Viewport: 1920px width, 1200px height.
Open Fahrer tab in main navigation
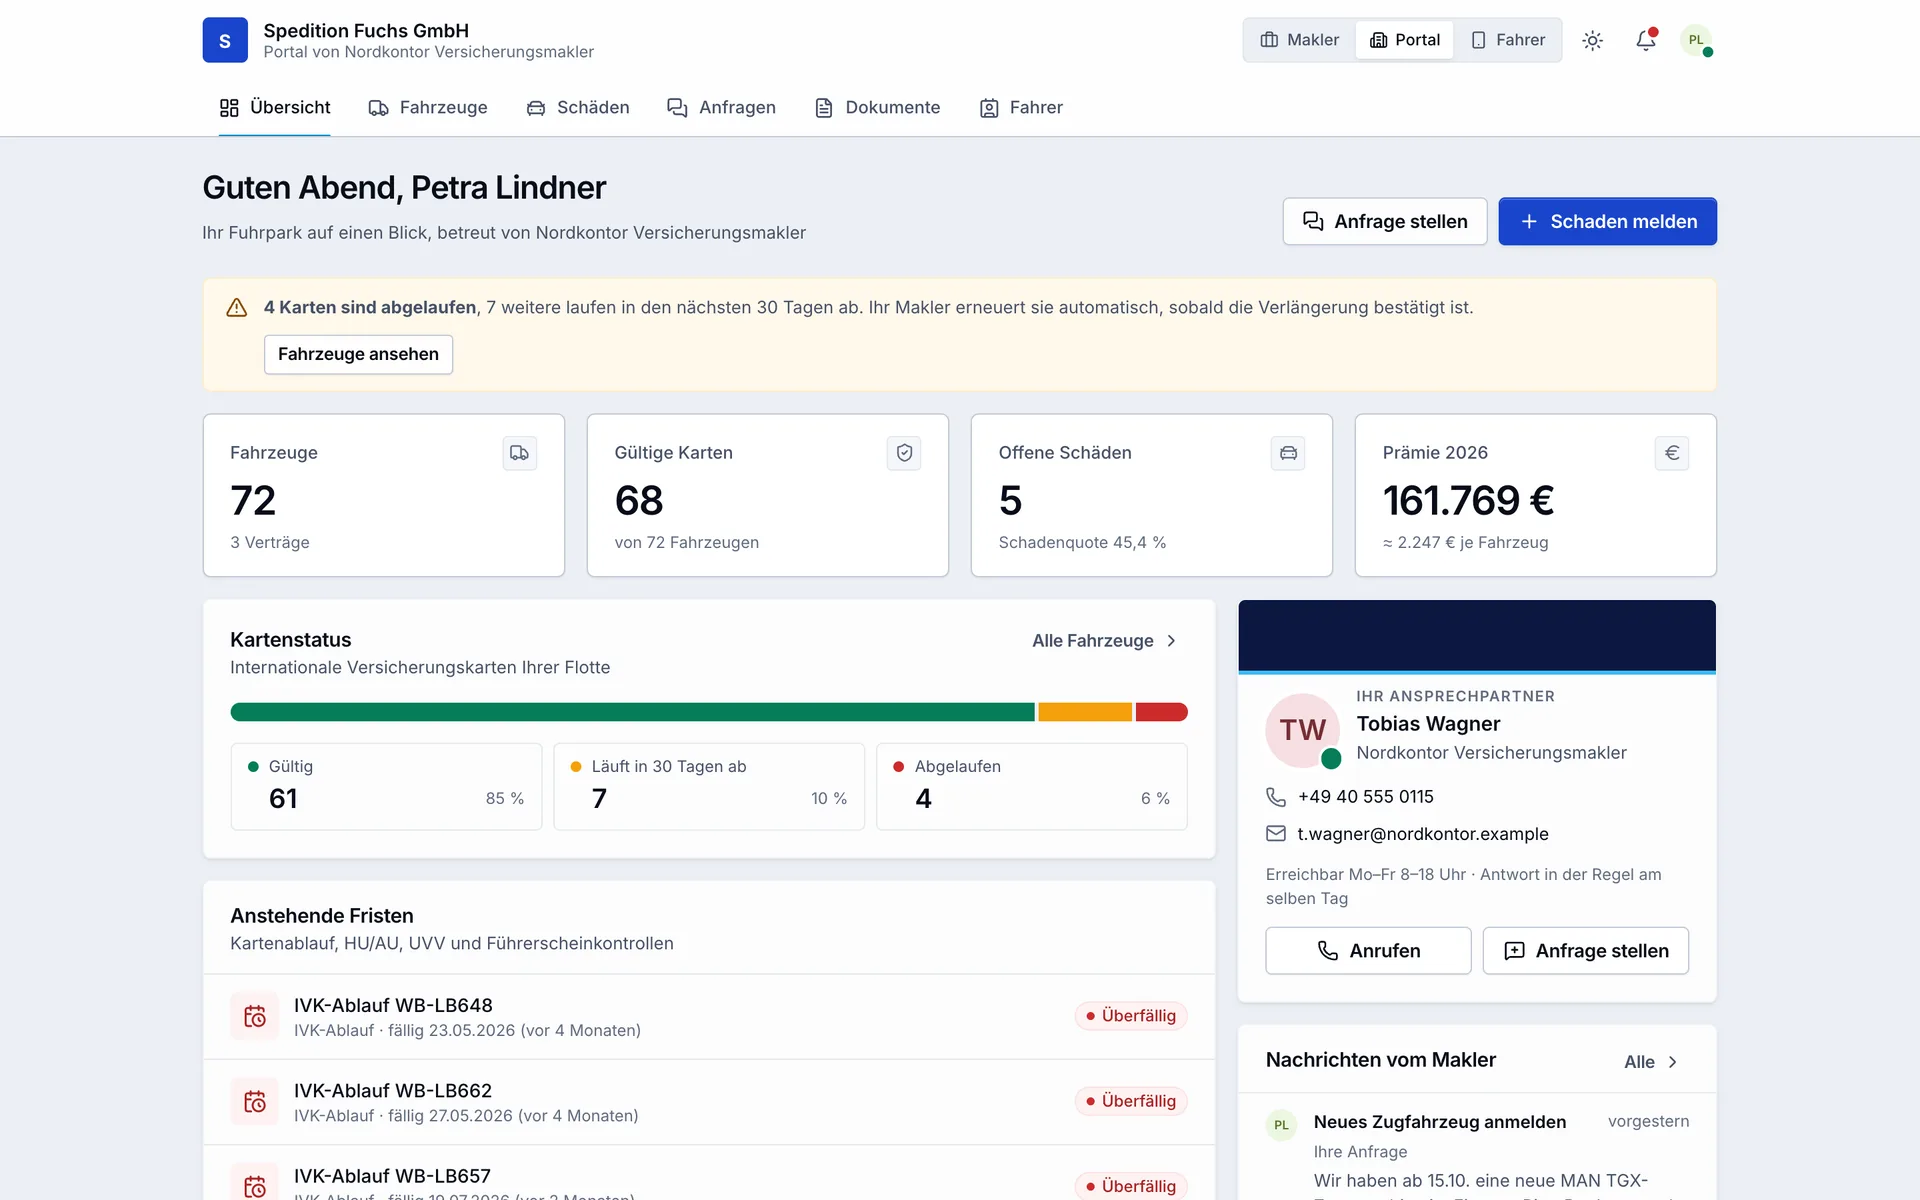click(x=1021, y=108)
